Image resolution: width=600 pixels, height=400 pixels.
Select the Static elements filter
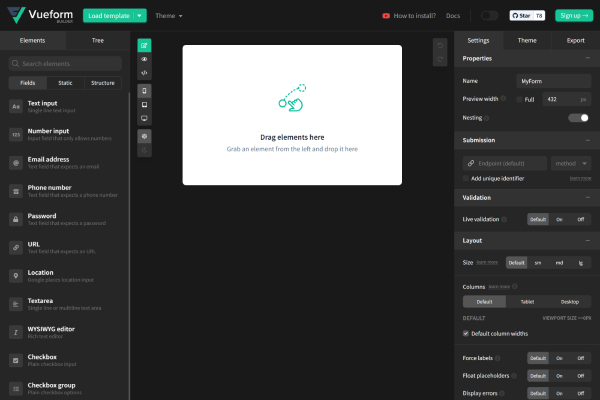coord(65,83)
